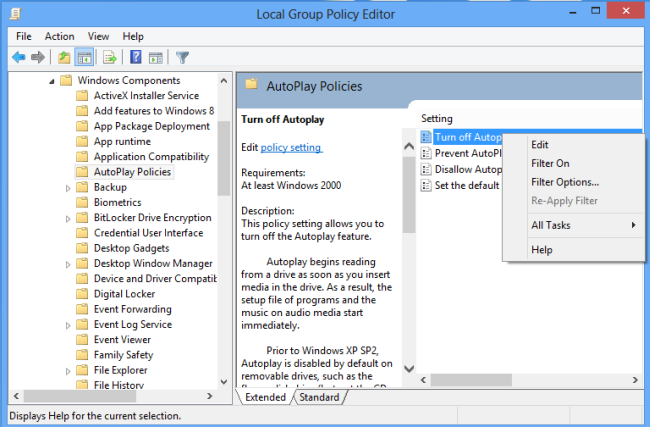
Task: Click the Turn off Autoplay setting icon
Action: tap(426, 137)
